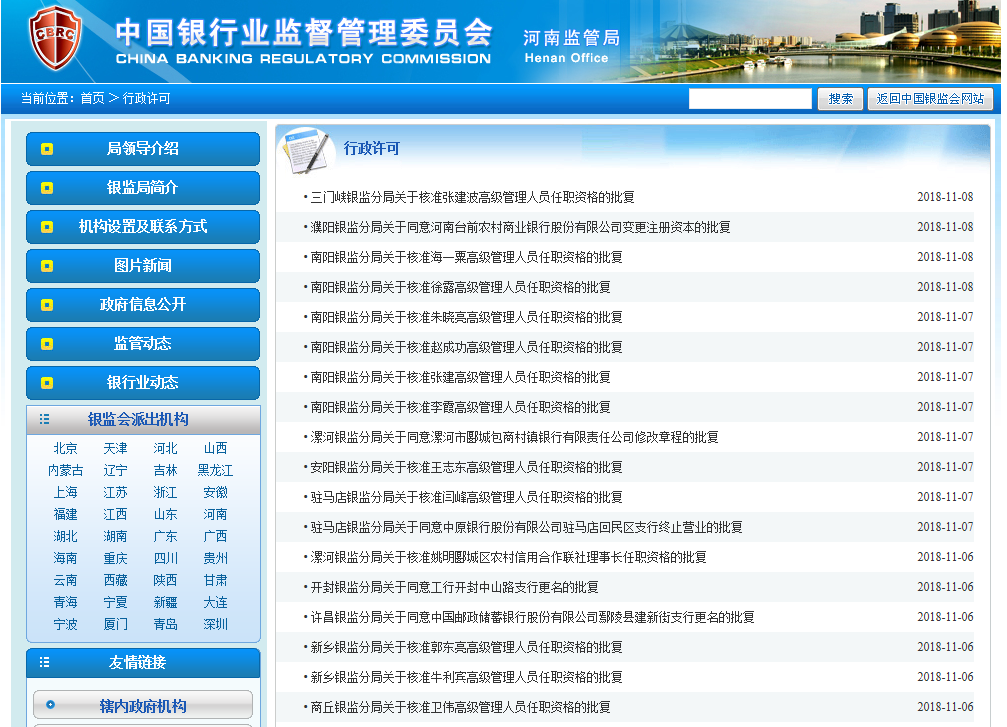Click the CBRC shield logo
1007x727 pixels.
53,39
